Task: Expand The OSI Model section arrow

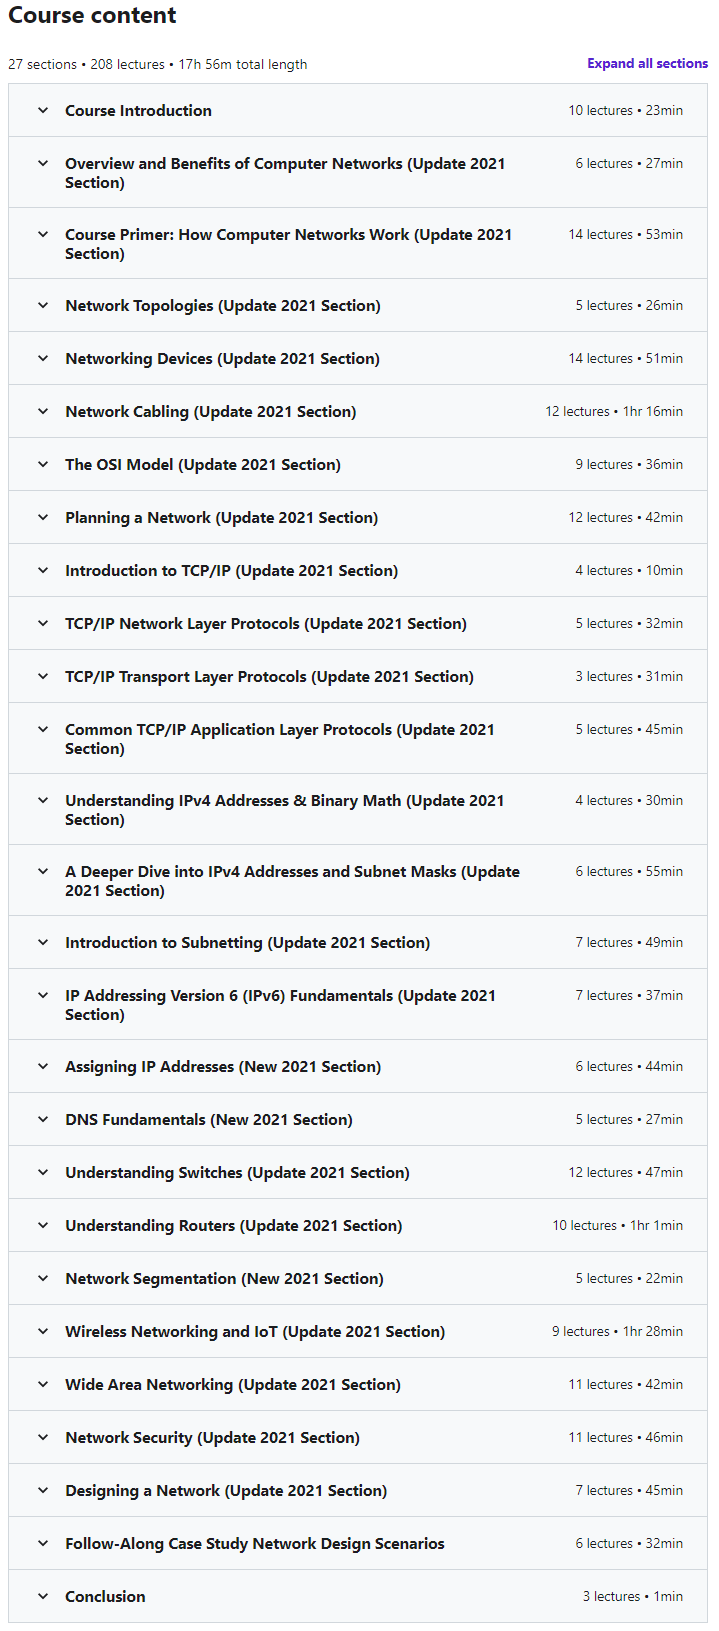Action: [43, 465]
